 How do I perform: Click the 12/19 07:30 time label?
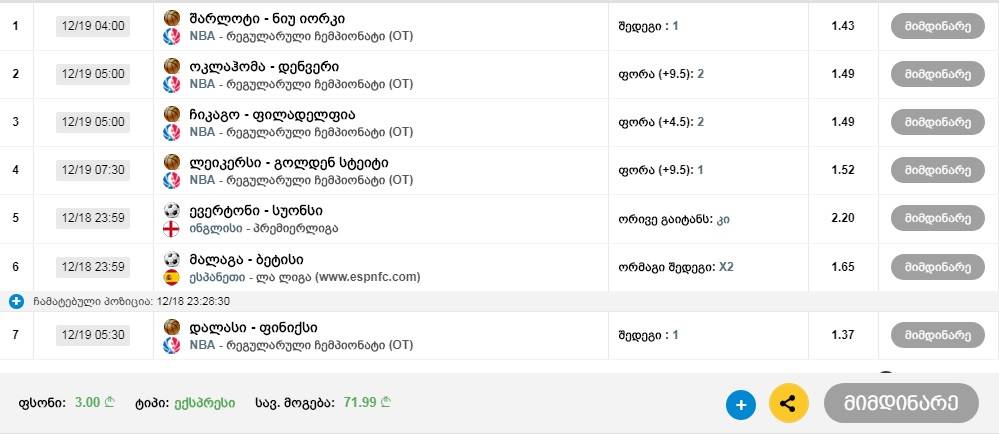click(93, 170)
